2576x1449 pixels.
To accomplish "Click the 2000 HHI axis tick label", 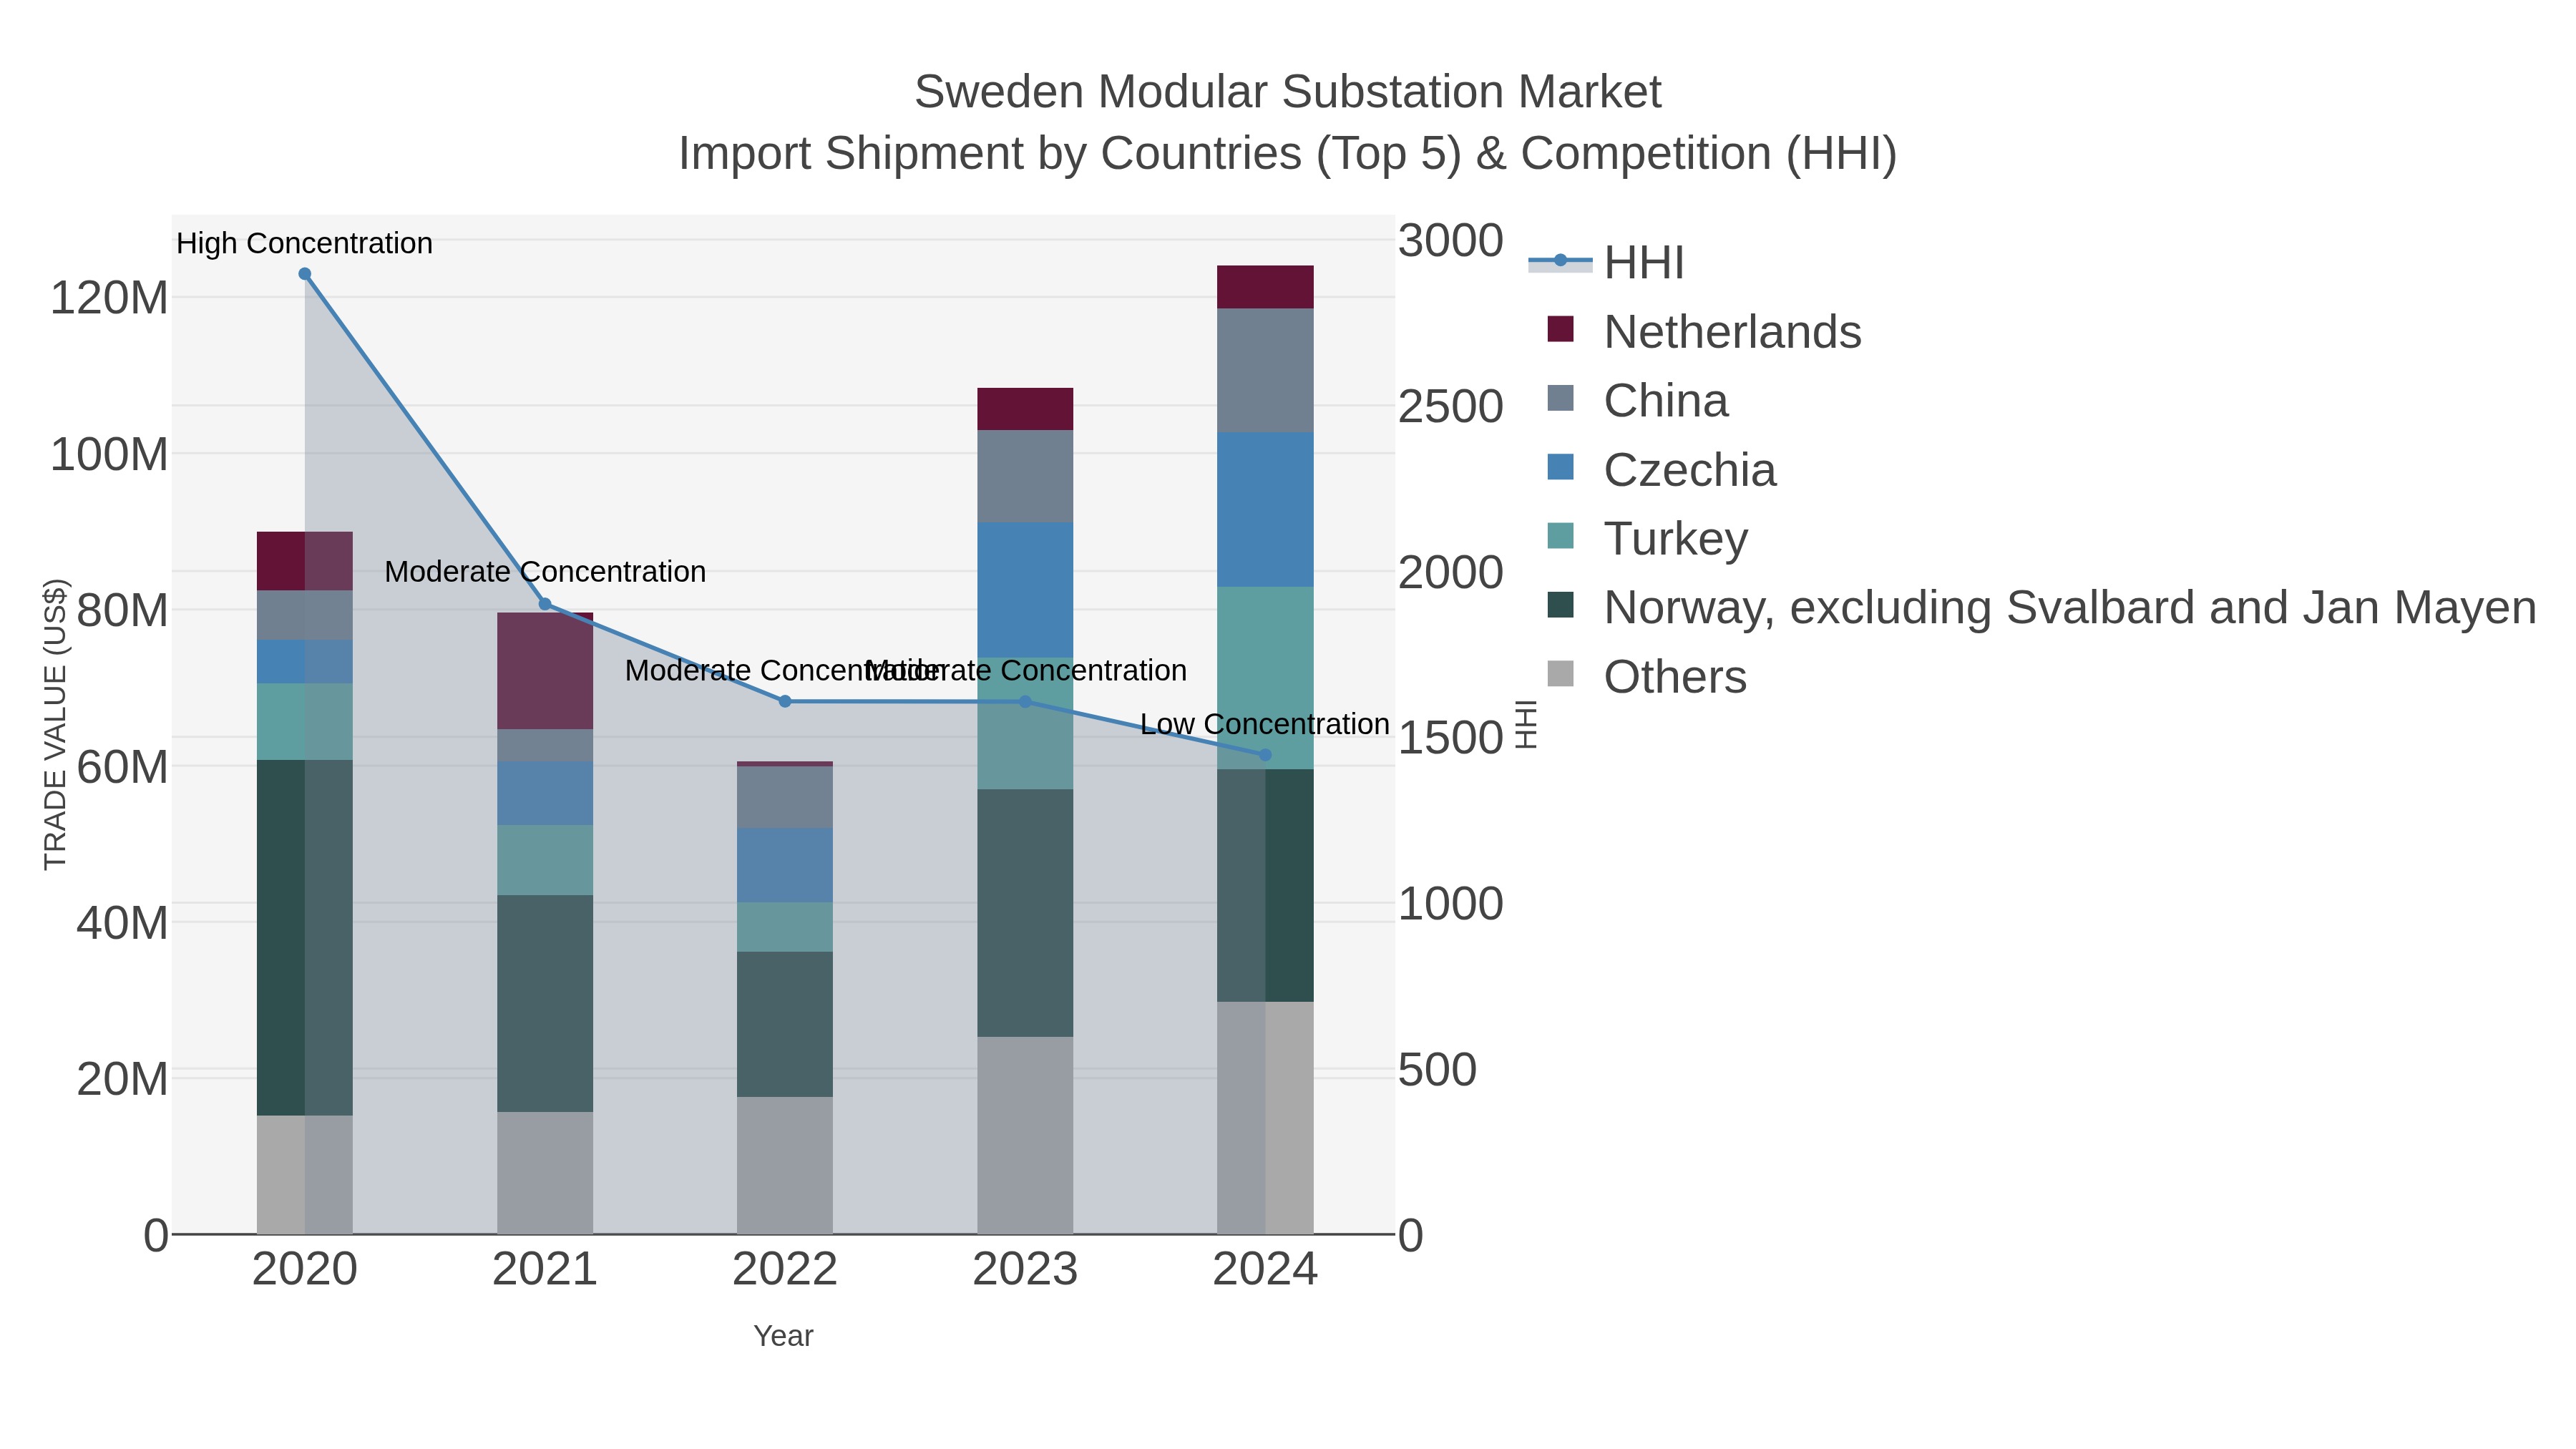I will point(1450,573).
